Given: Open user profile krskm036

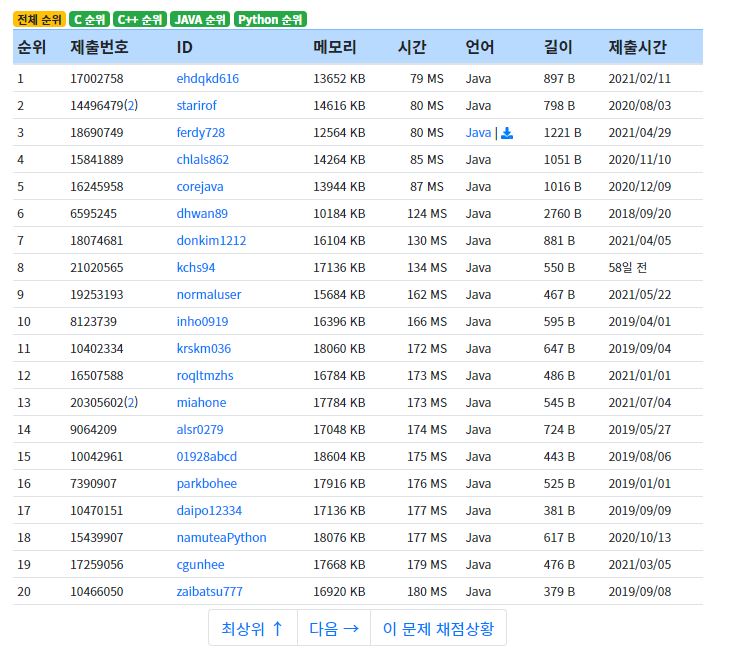Looking at the screenshot, I should click(204, 349).
